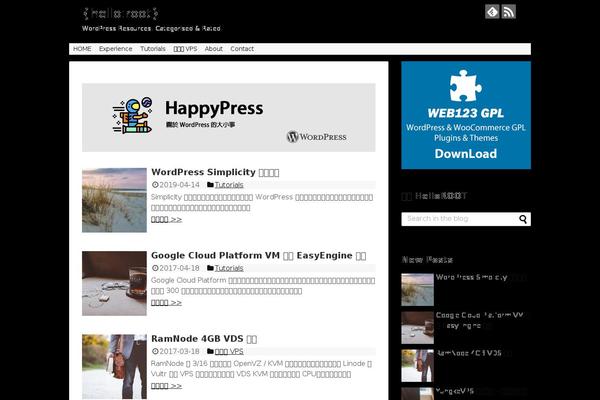Click the search magnifier icon
This screenshot has height=400, width=600.
point(523,219)
